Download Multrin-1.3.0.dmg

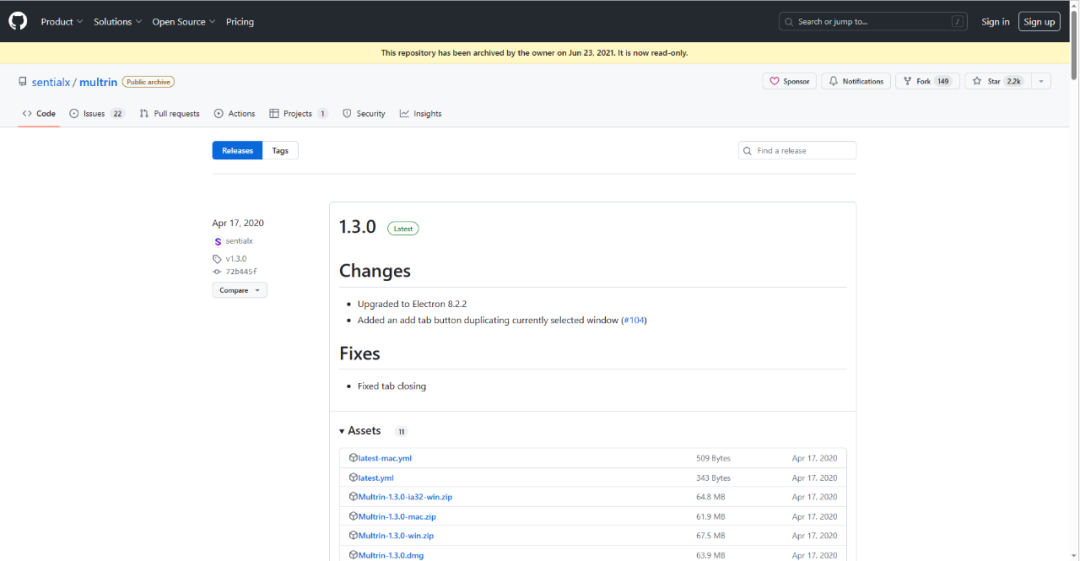coord(391,555)
